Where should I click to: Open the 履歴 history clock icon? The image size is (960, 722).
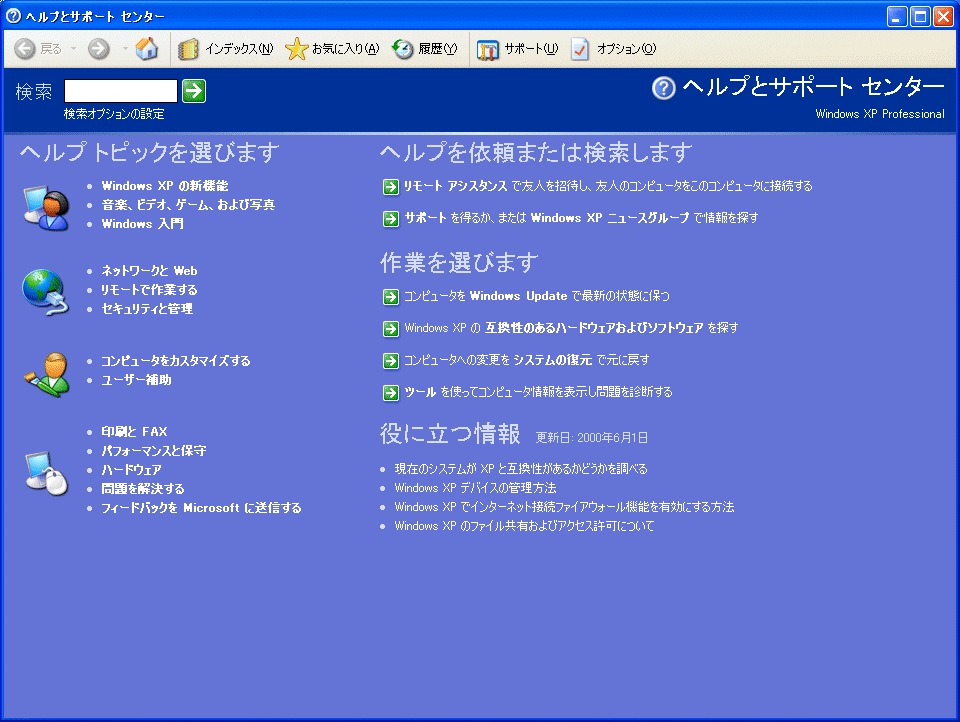[403, 49]
